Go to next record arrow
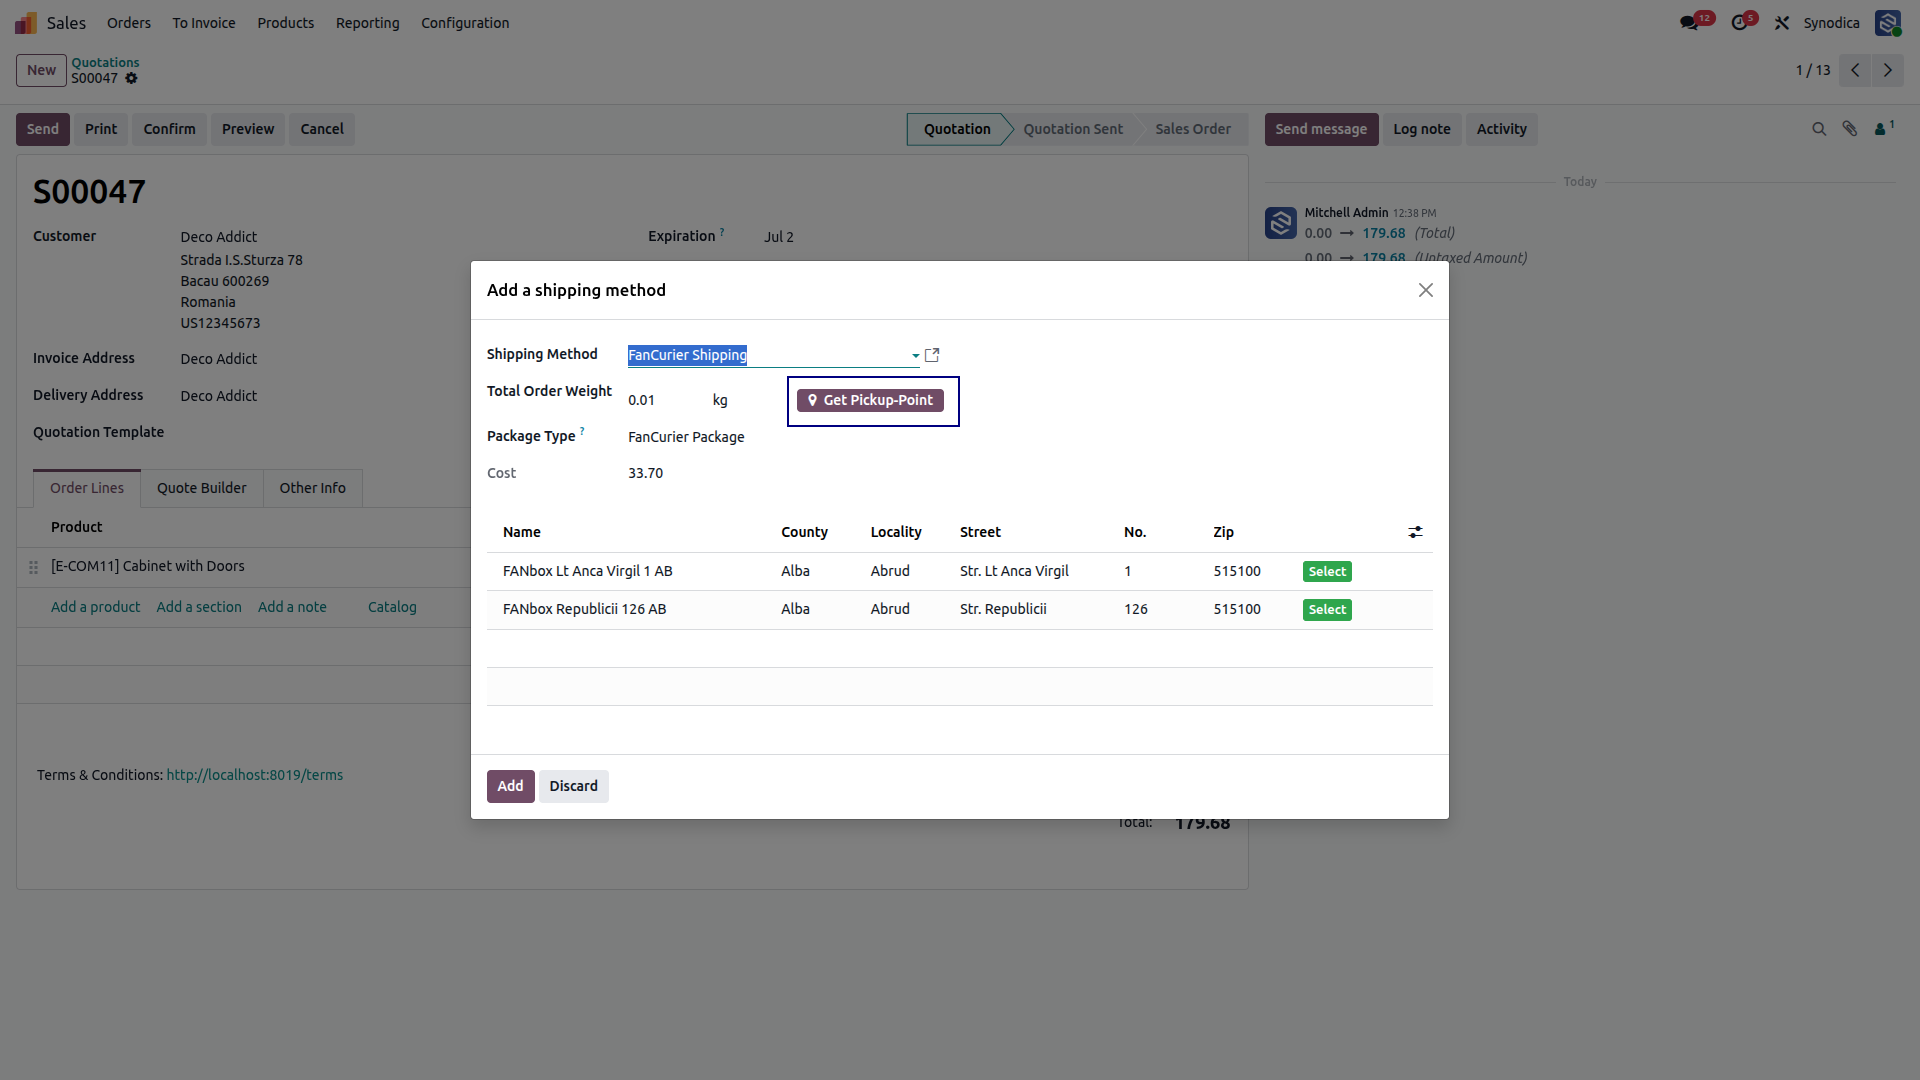Image resolution: width=1920 pixels, height=1080 pixels. click(x=1888, y=70)
